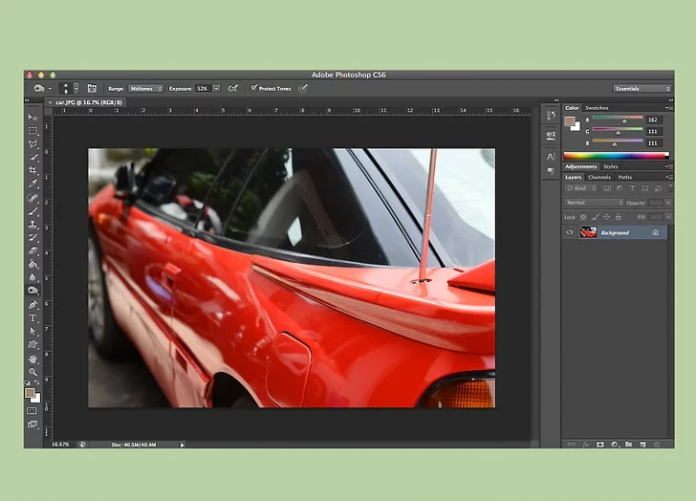
Task: Open the Essentials workspace dropdown
Action: tap(641, 88)
